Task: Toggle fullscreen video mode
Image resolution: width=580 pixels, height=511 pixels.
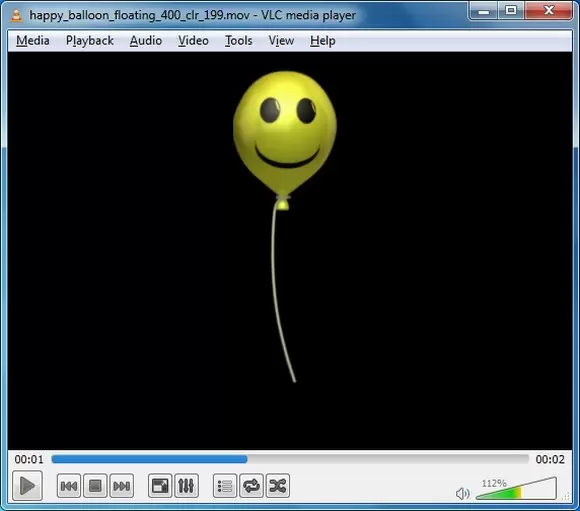Action: [x=160, y=485]
